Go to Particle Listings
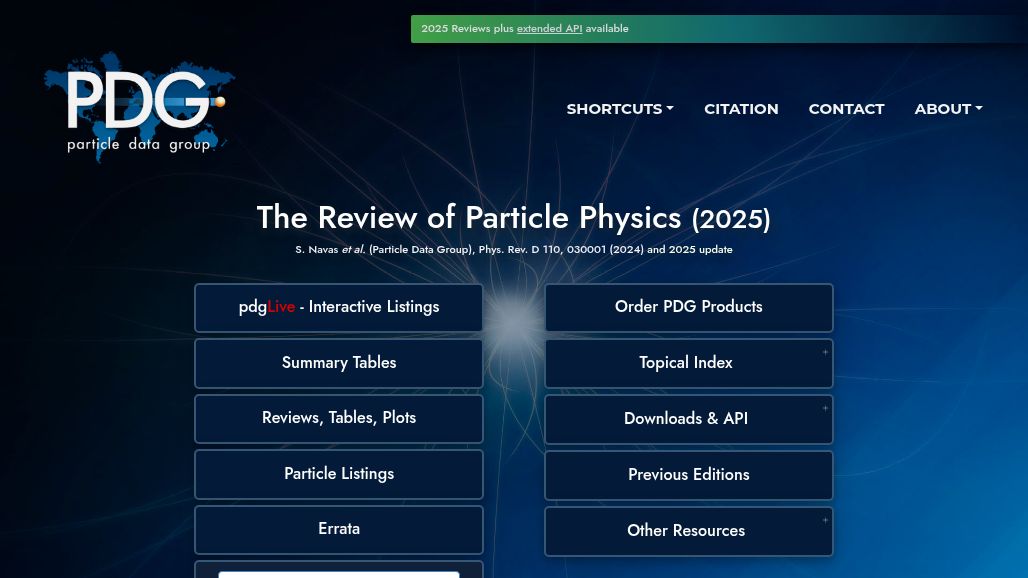This screenshot has height=578, width=1028. [338, 474]
